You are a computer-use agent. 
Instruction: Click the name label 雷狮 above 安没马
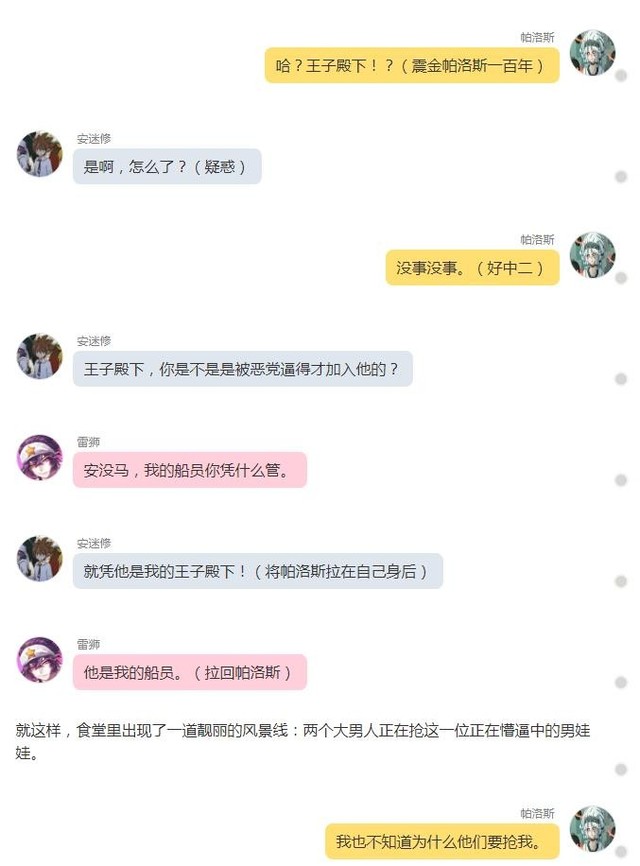tap(88, 442)
